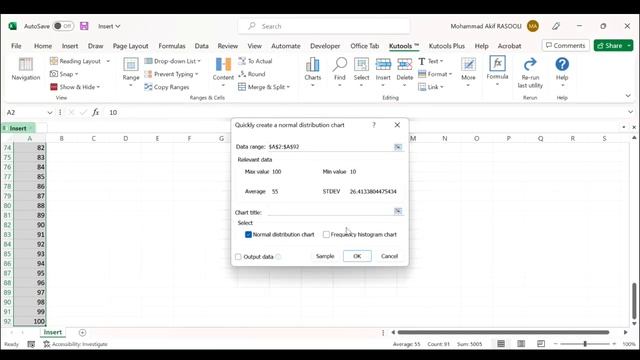Screen dimensions: 640x360
Task: Click the save icon in title bar
Action: point(84,26)
